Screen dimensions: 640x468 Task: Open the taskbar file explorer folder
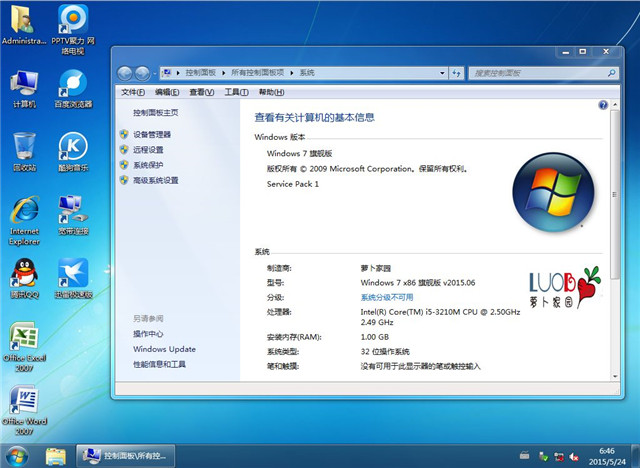click(x=56, y=456)
